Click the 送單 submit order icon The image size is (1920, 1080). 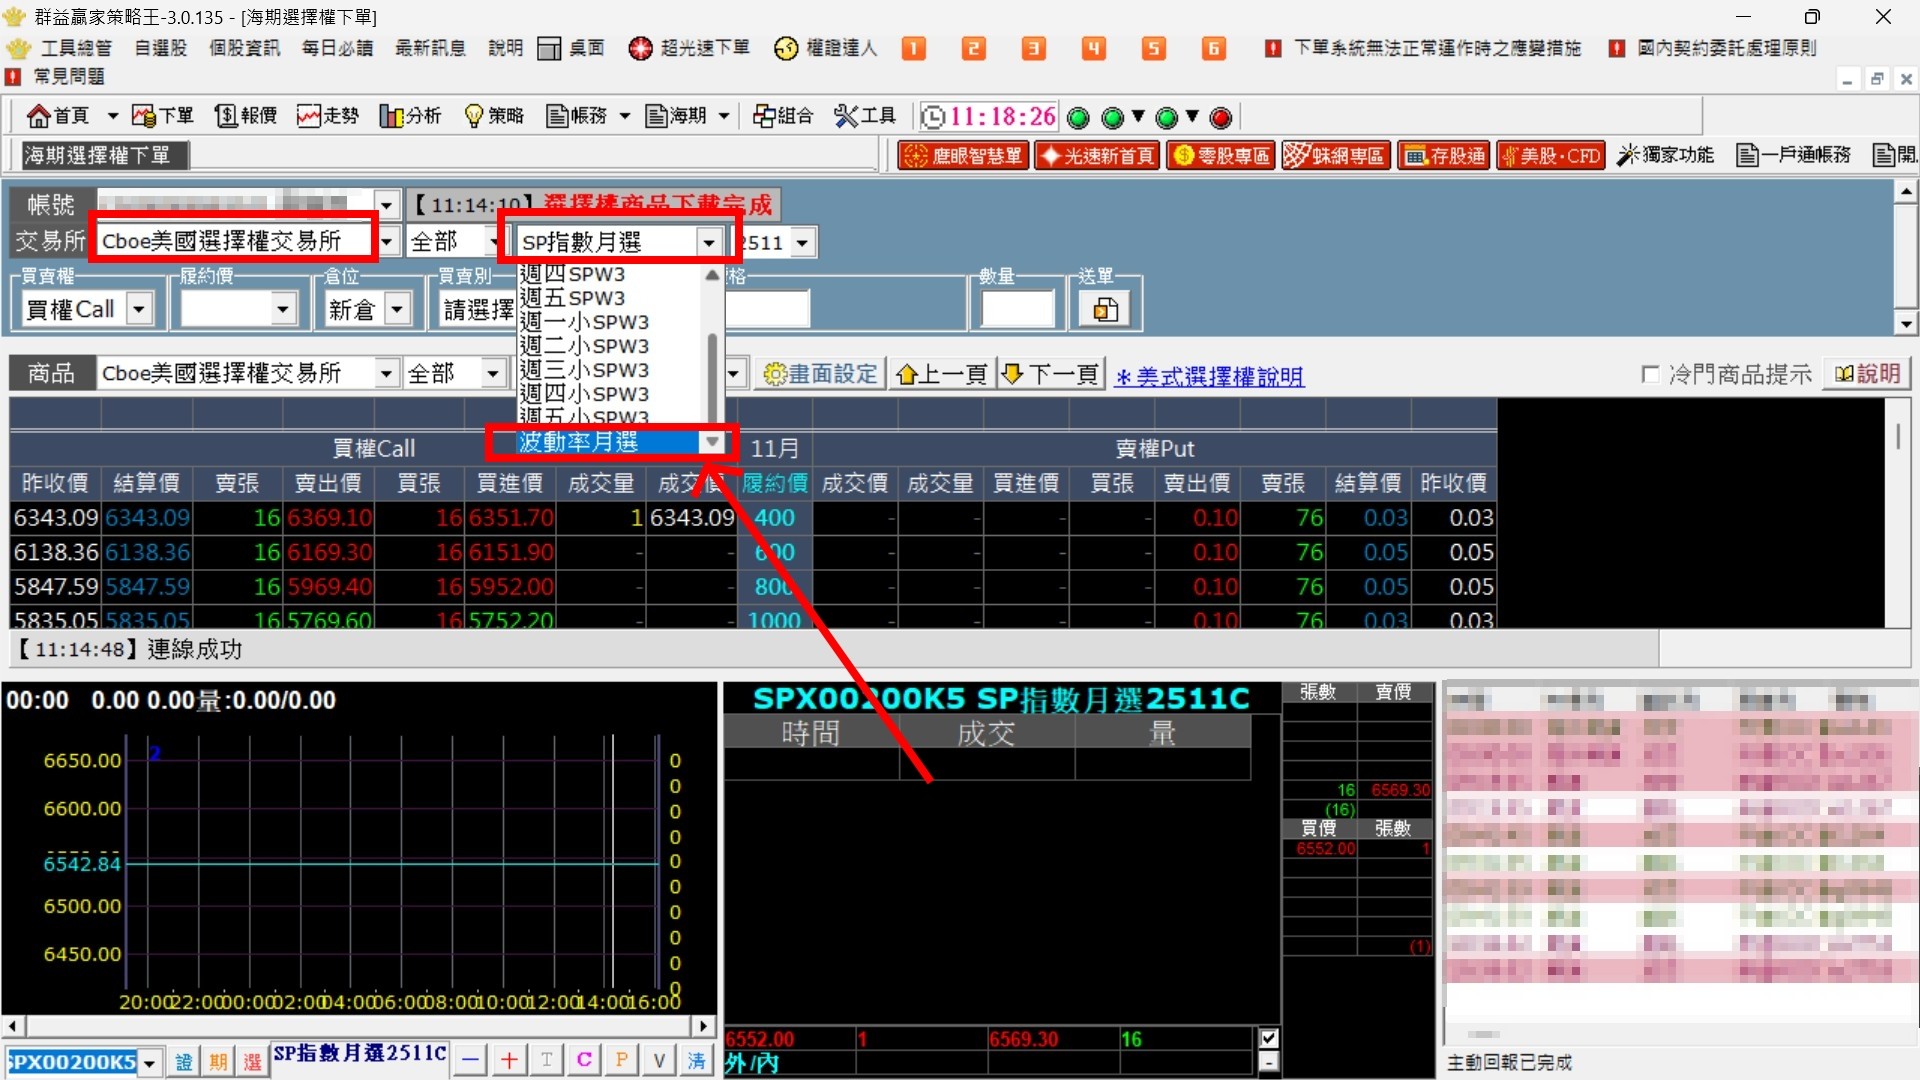pyautogui.click(x=1105, y=310)
